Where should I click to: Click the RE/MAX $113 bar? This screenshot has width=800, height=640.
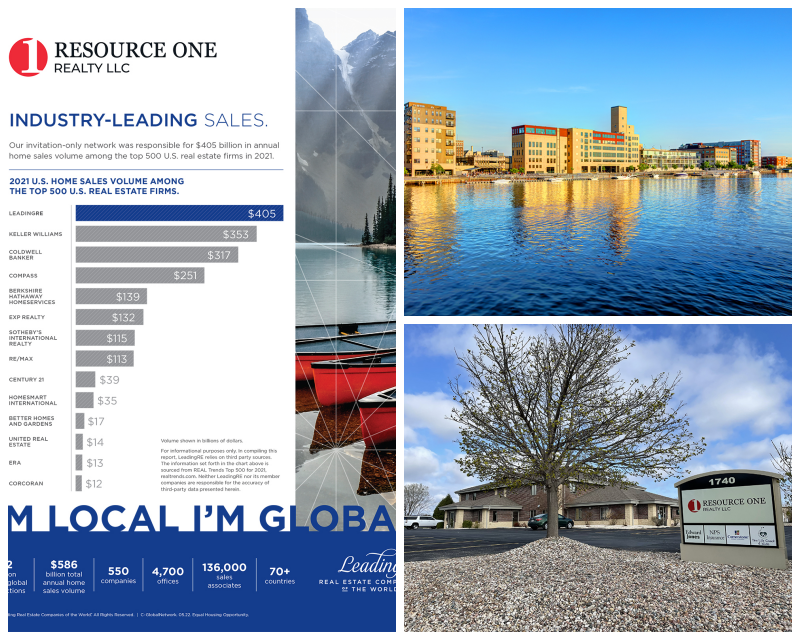(x=105, y=359)
